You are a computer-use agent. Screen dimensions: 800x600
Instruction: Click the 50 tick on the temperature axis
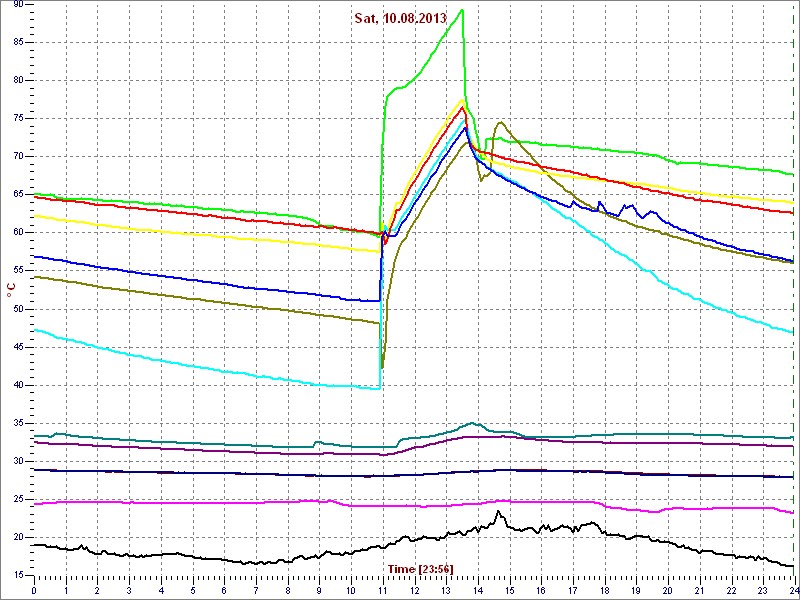pos(19,309)
